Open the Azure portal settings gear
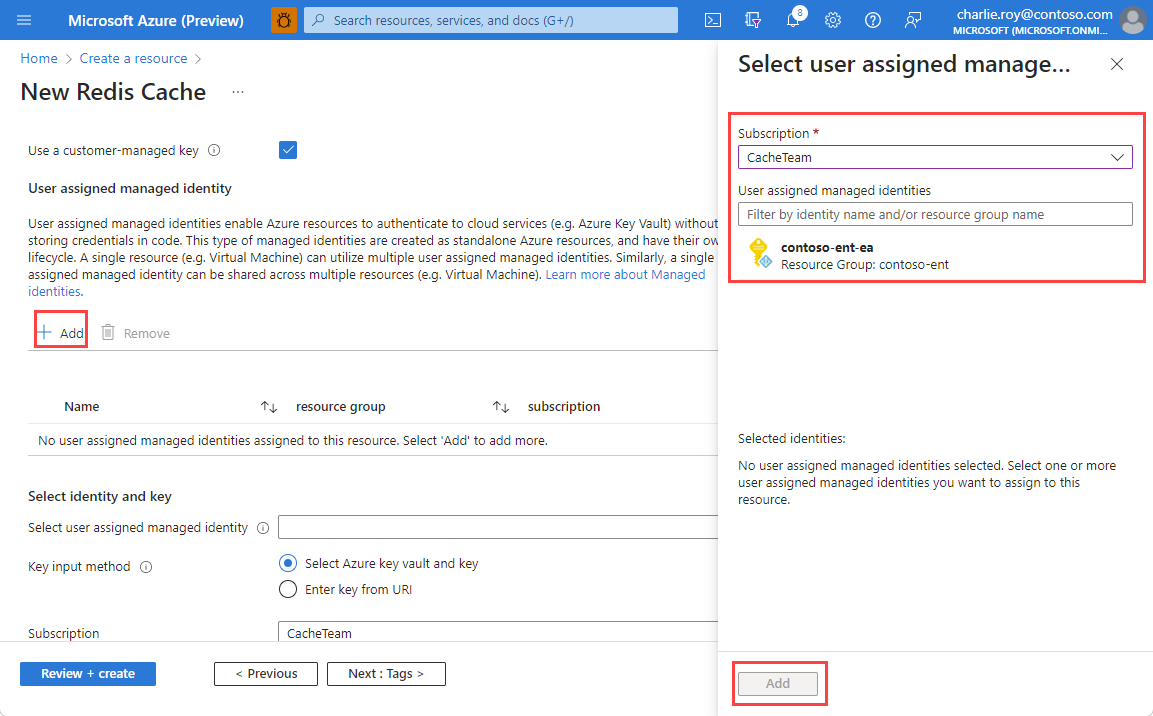Screen dimensions: 1153x716 click(833, 20)
